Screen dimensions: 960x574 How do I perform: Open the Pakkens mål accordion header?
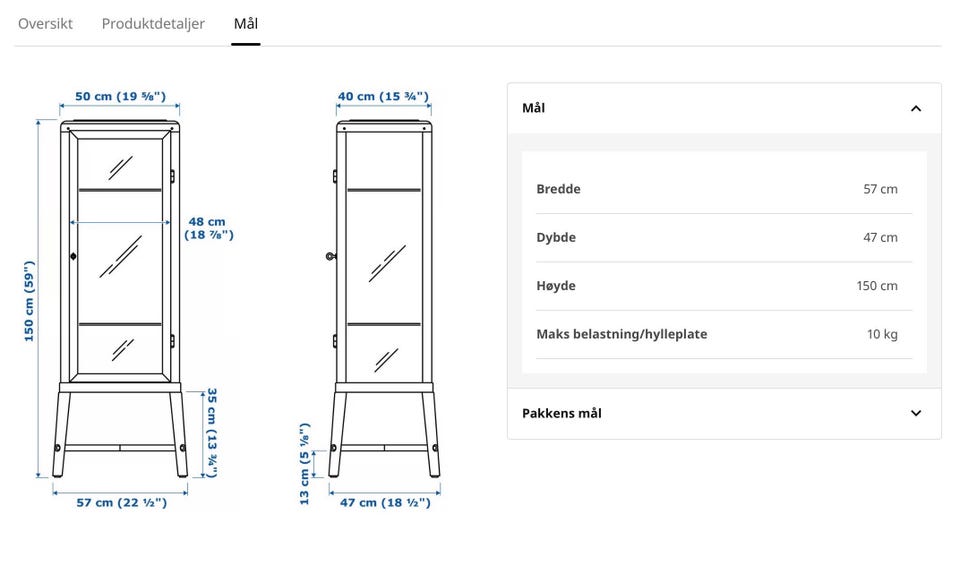coord(724,413)
